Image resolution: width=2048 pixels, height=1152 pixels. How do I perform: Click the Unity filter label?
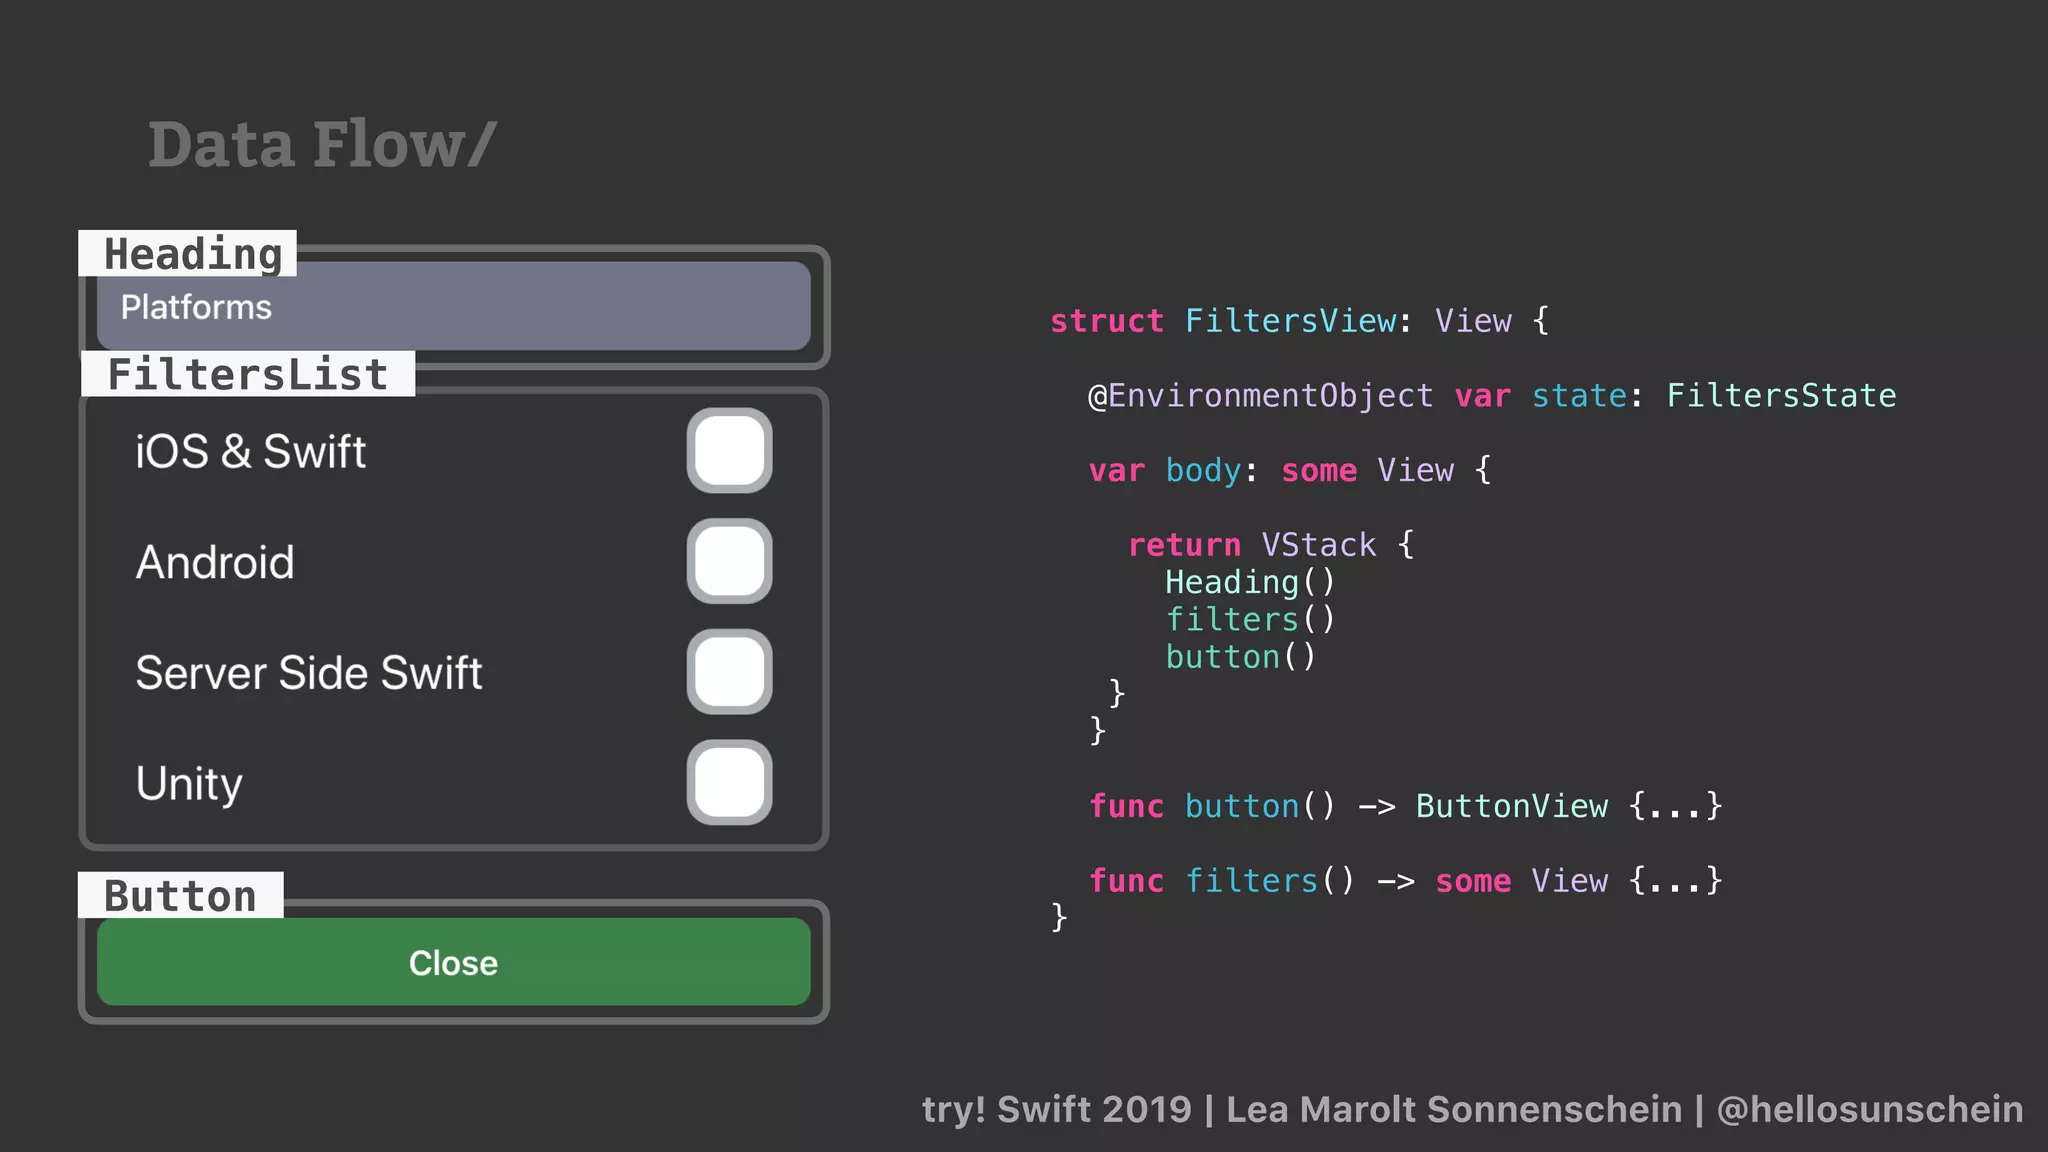pos(189,784)
